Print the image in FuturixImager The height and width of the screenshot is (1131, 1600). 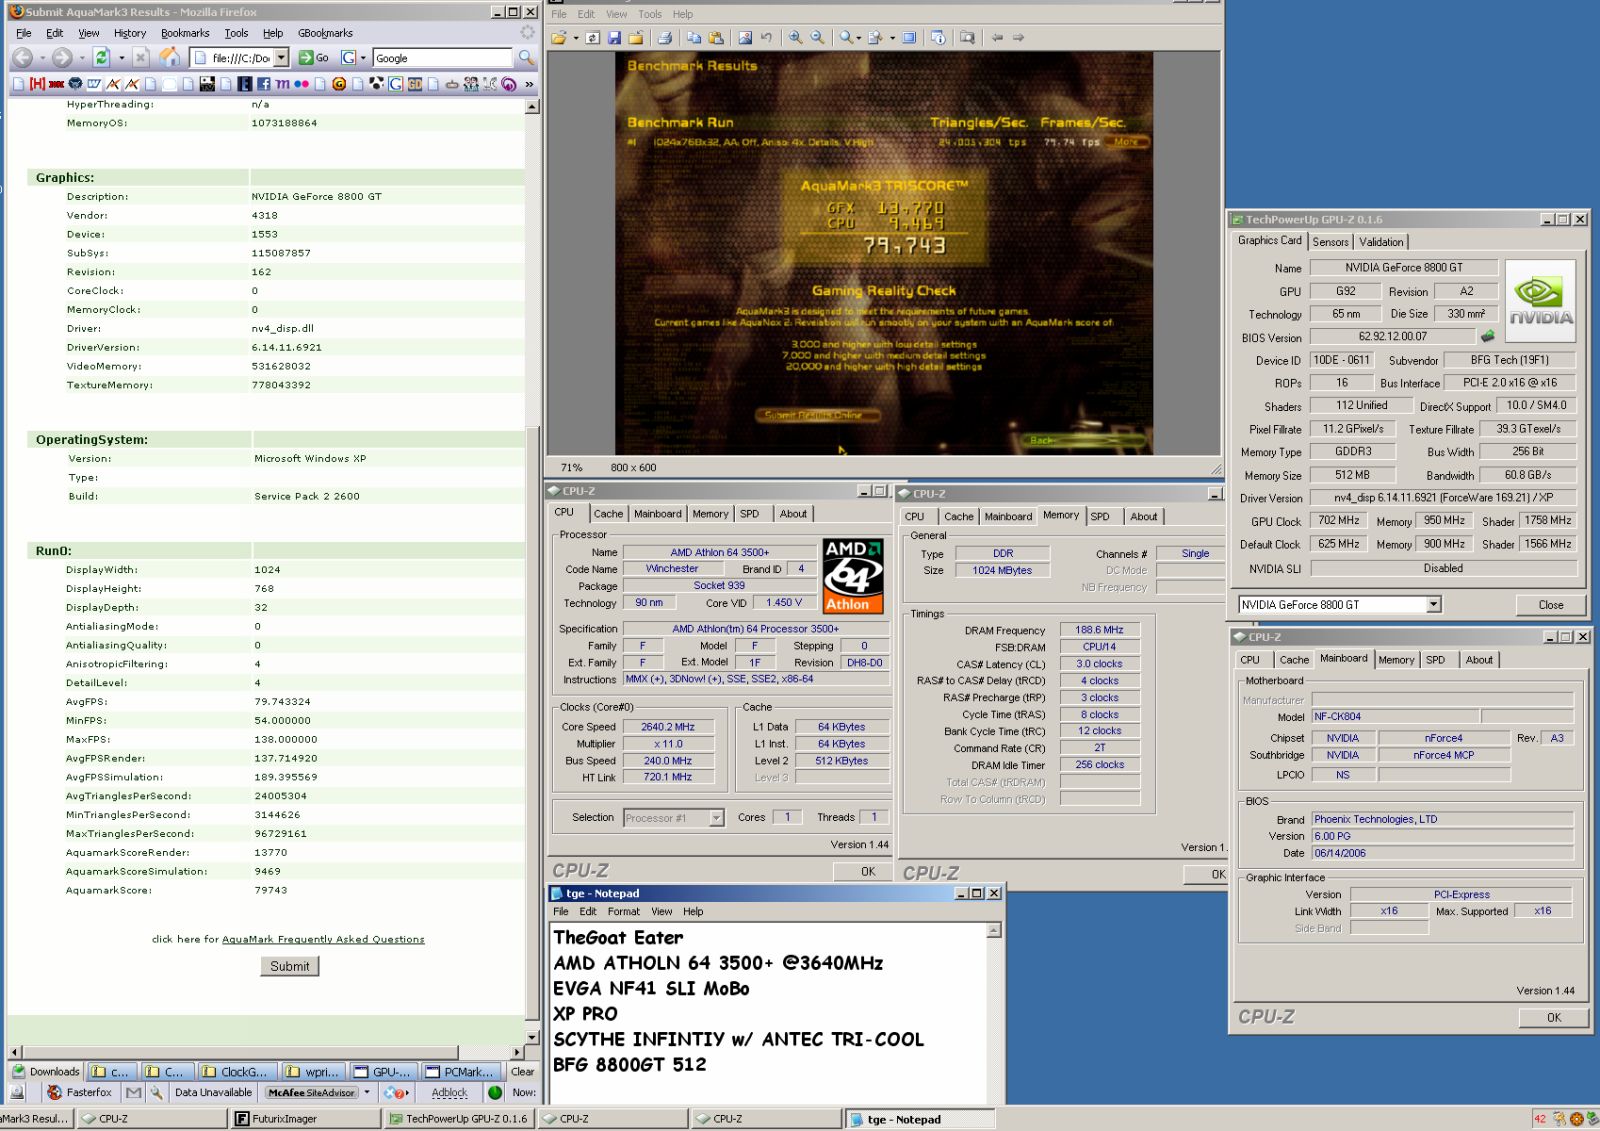(x=665, y=38)
